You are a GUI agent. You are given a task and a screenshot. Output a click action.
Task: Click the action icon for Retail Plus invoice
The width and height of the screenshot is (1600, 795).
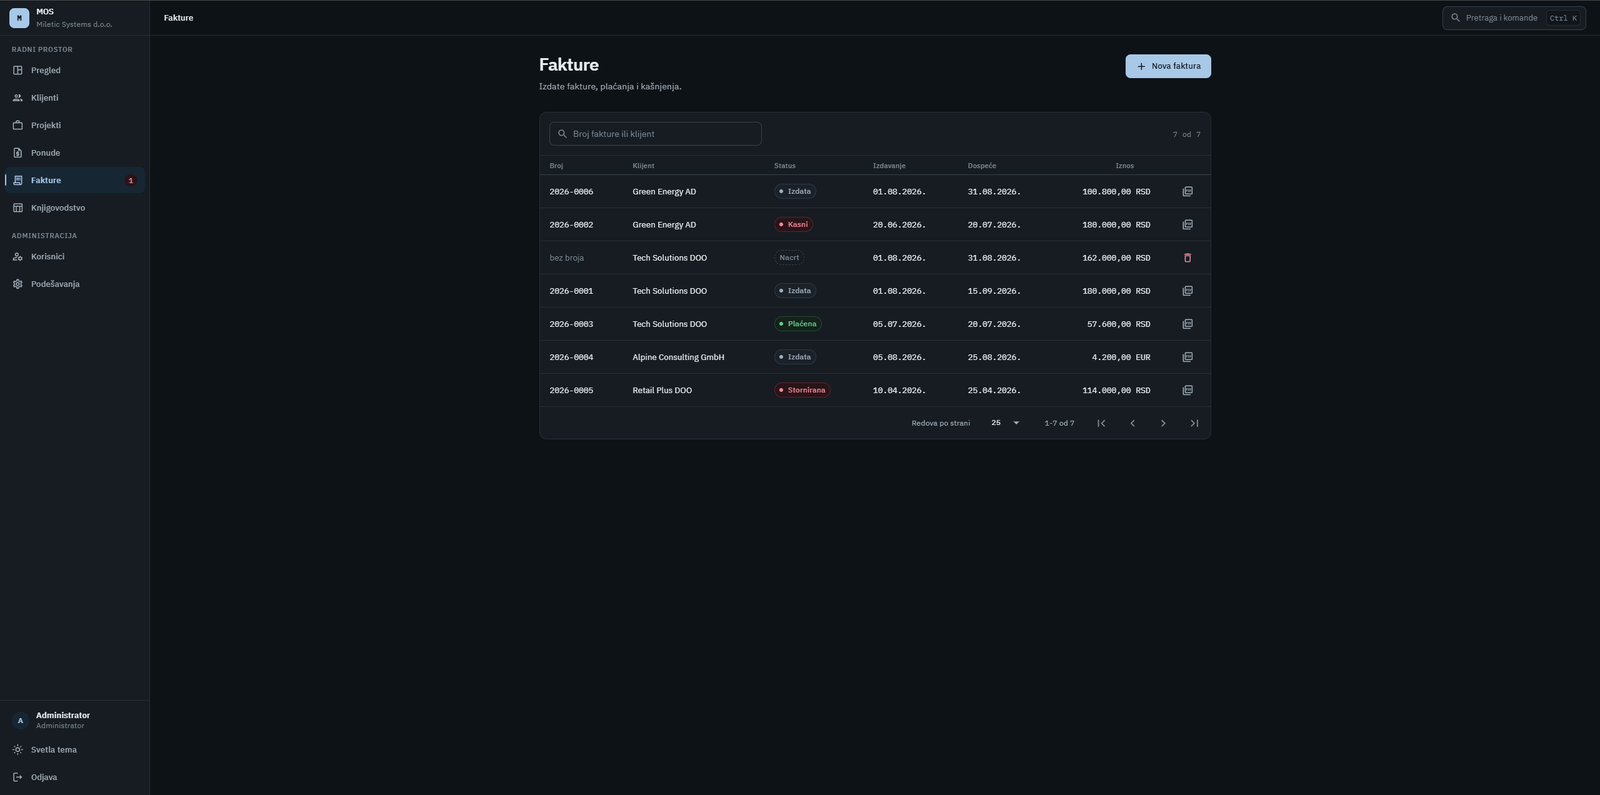click(x=1187, y=390)
